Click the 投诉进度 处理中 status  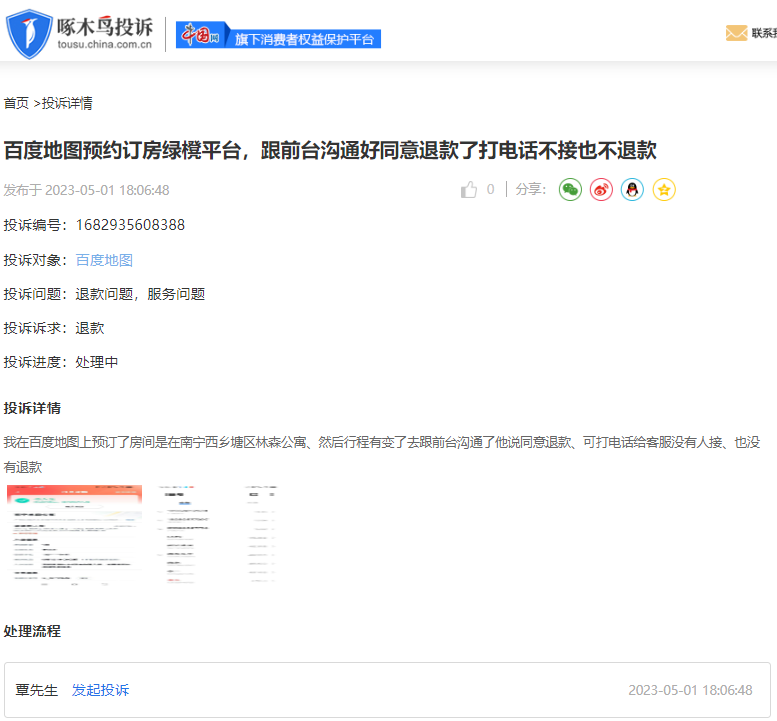61,362
